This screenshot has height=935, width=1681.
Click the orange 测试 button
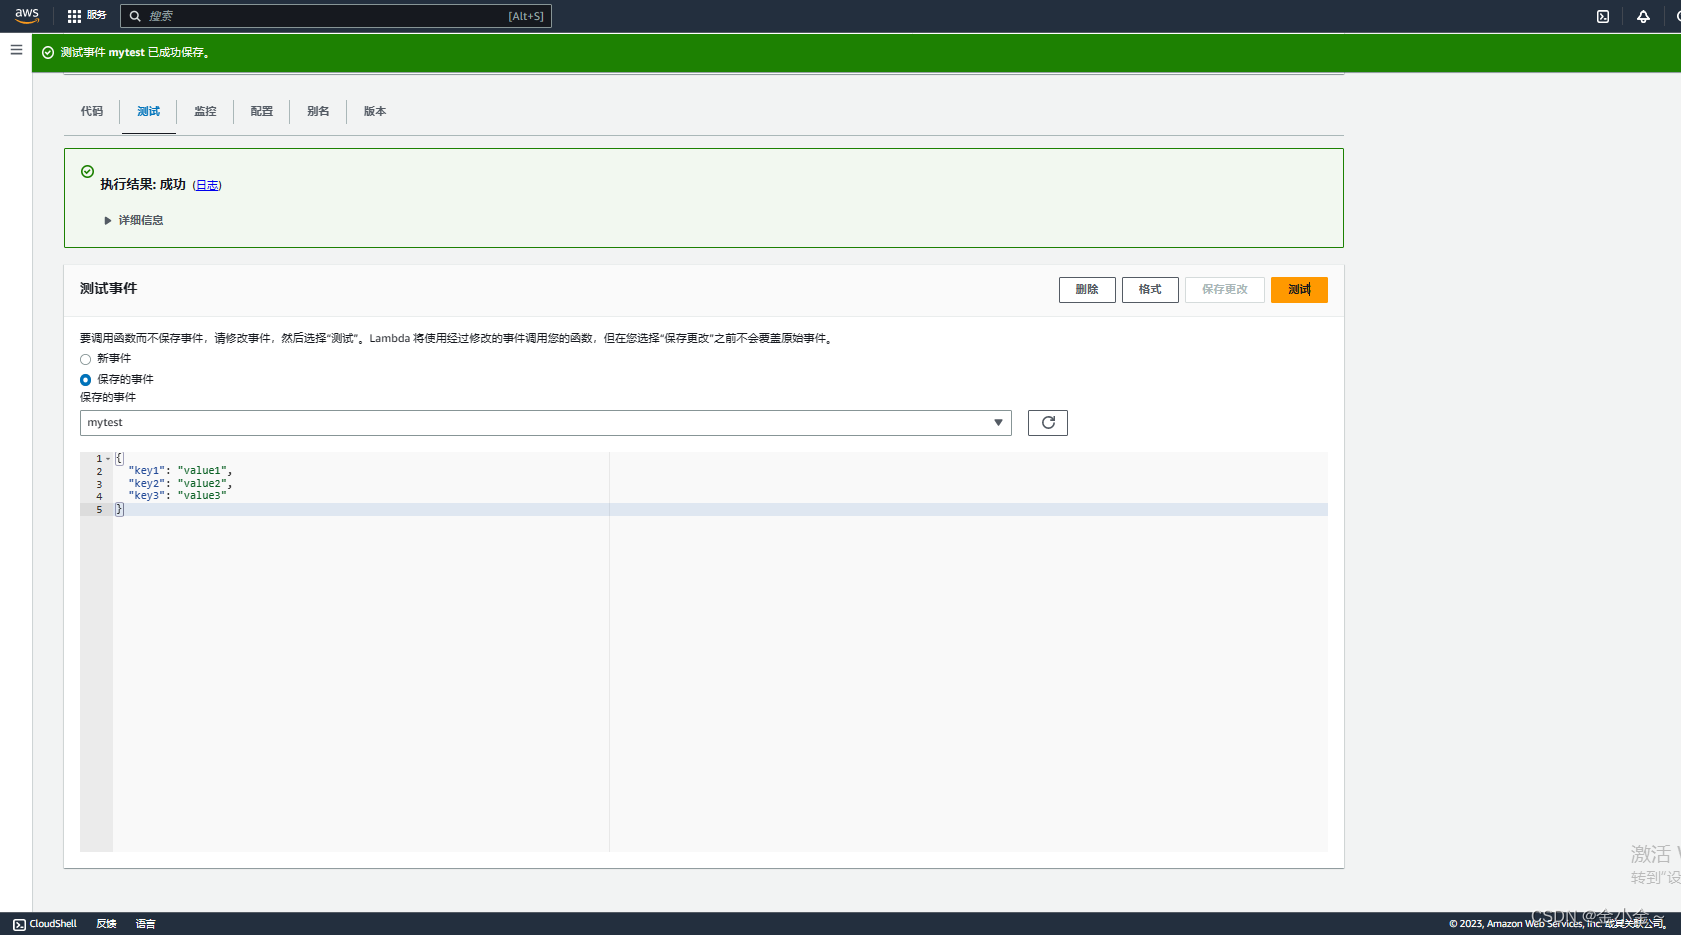pos(1299,289)
